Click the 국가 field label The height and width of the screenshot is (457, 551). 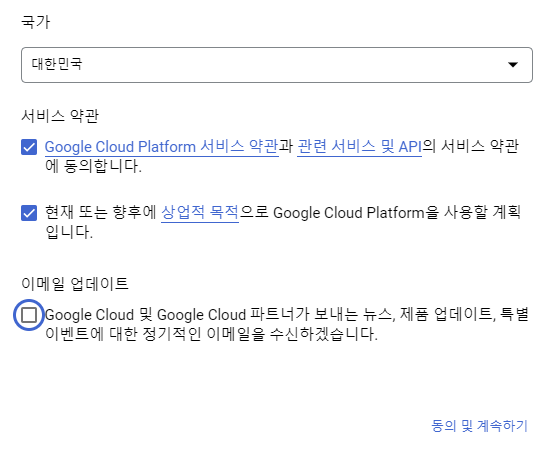pyautogui.click(x=35, y=22)
